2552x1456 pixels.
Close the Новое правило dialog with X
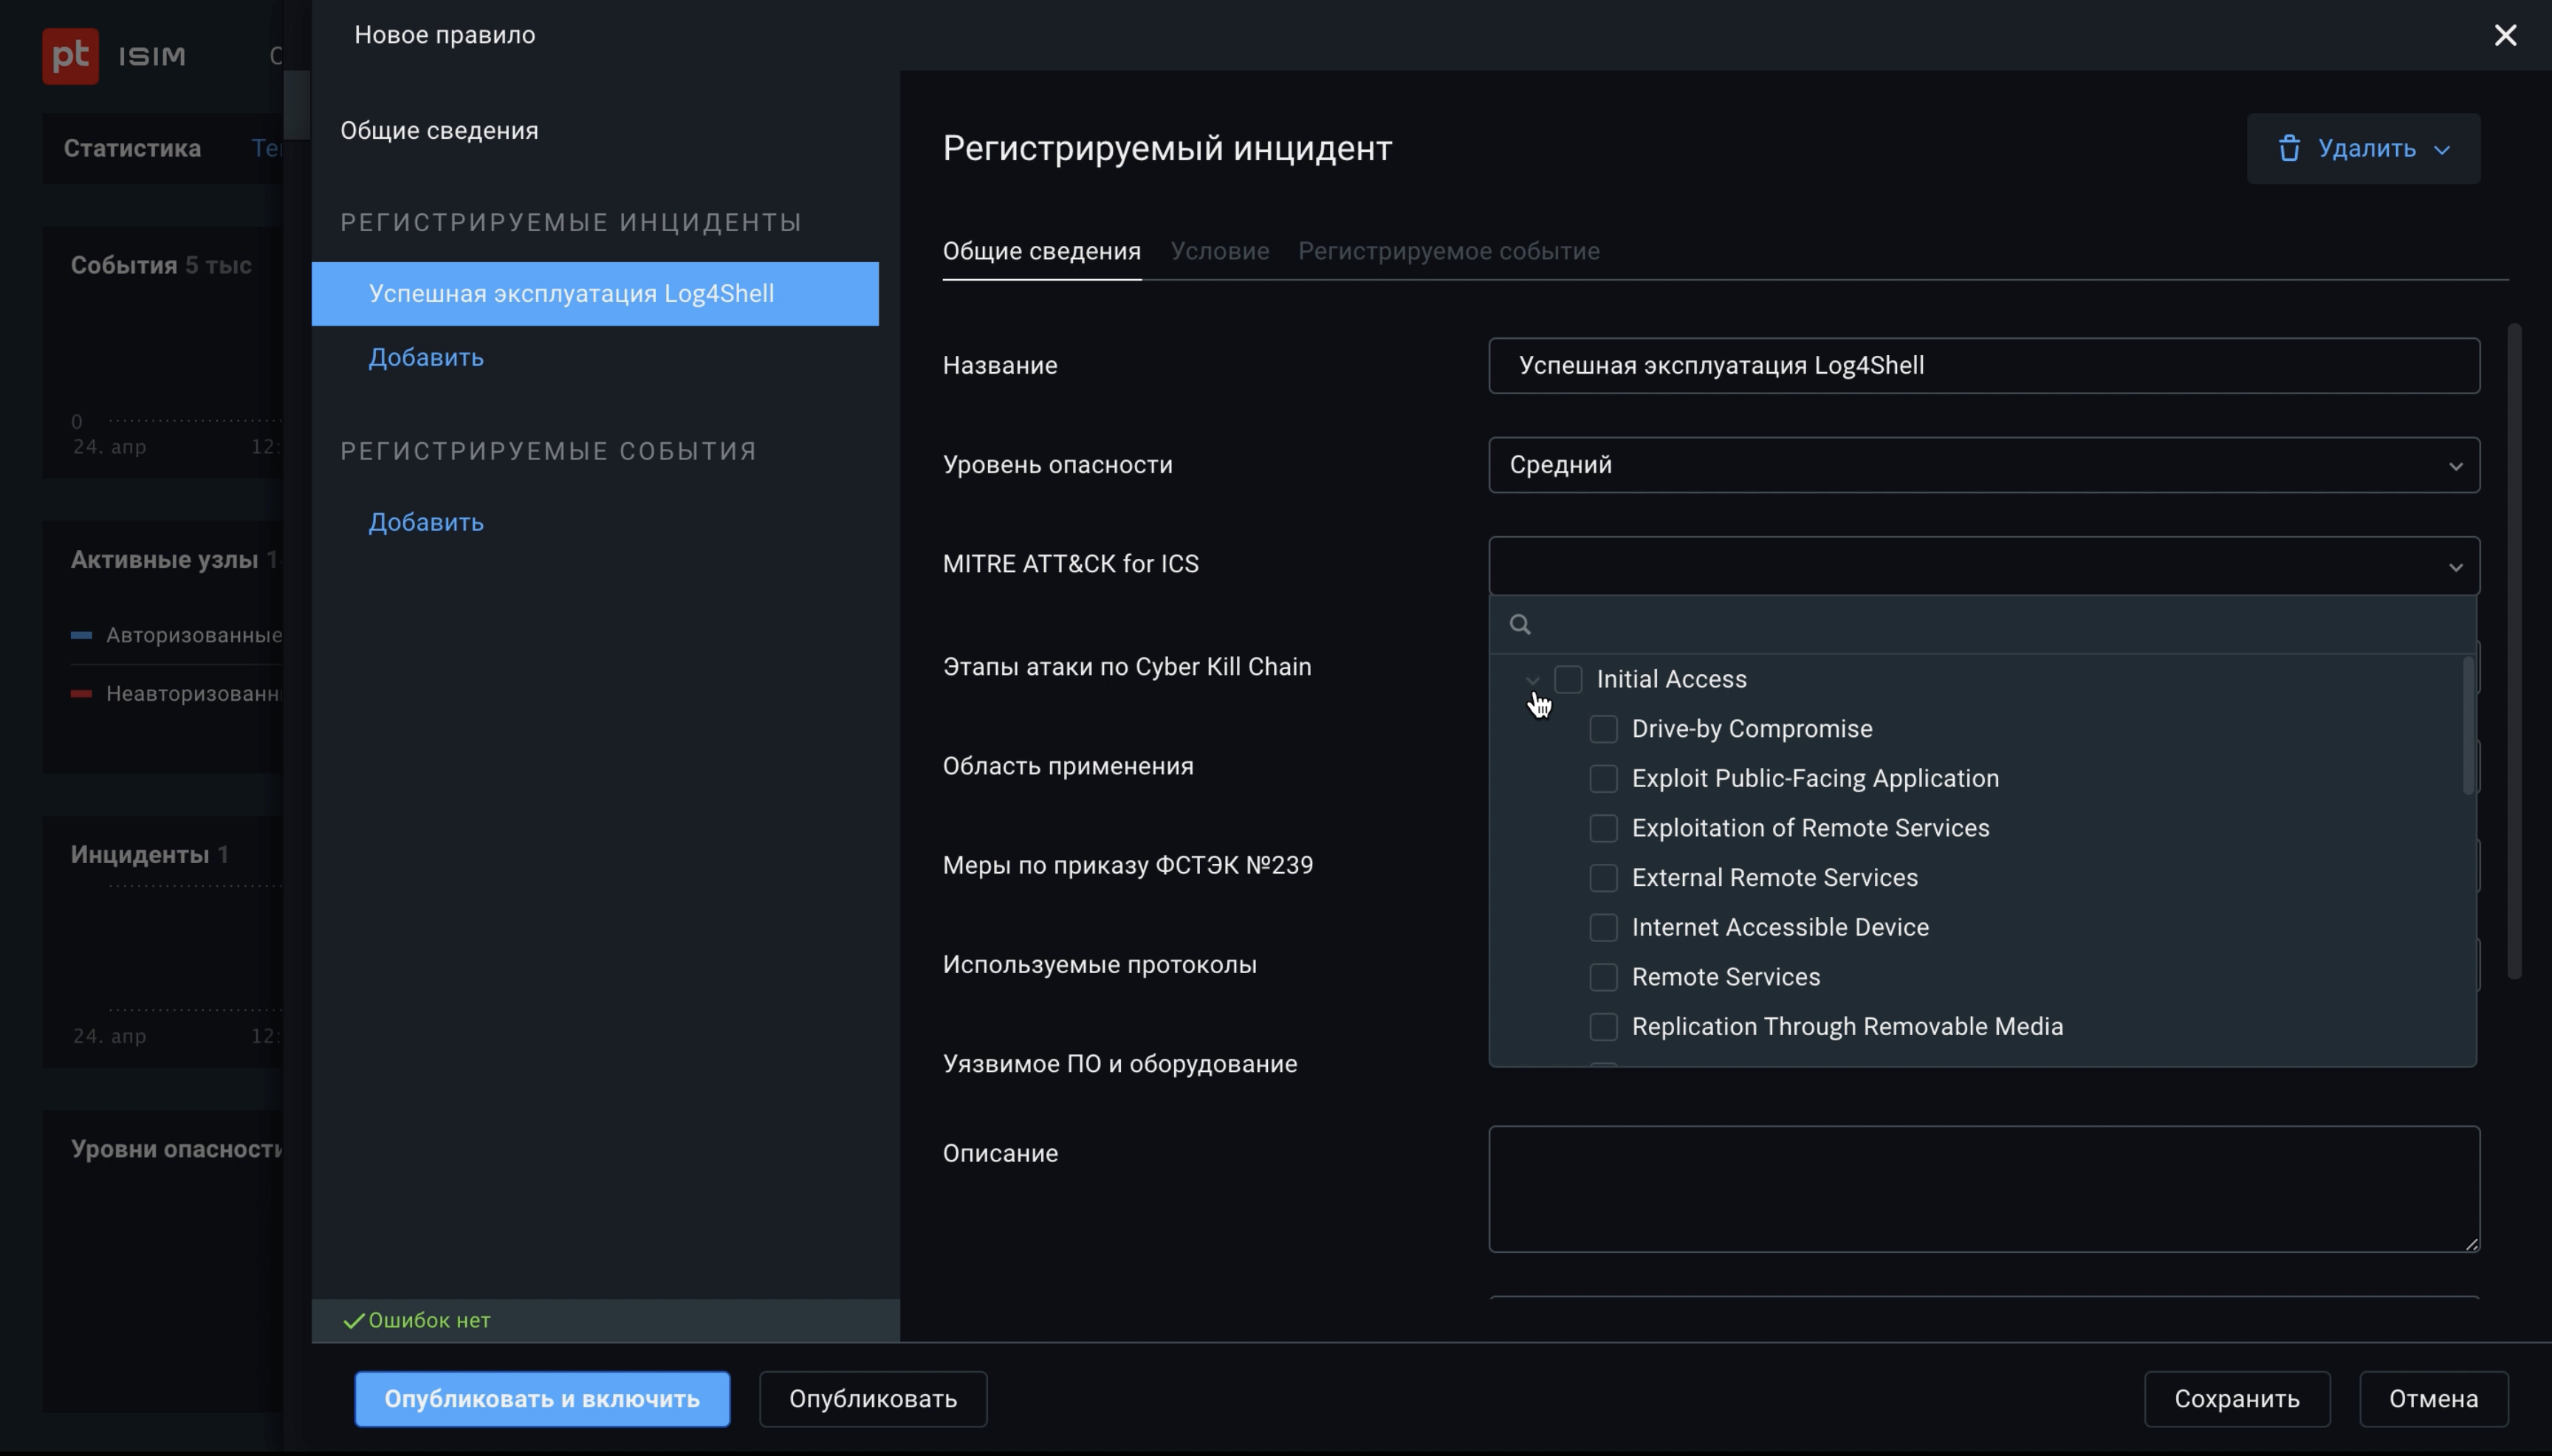pos(2505,36)
